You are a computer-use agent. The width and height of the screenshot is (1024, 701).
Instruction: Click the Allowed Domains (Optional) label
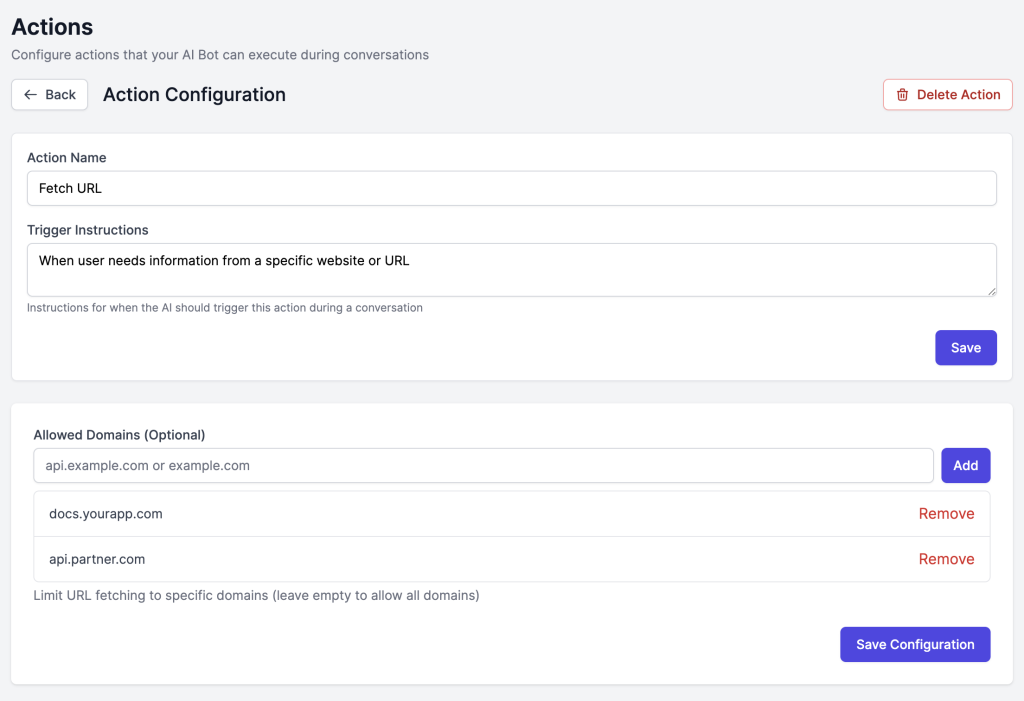[119, 435]
